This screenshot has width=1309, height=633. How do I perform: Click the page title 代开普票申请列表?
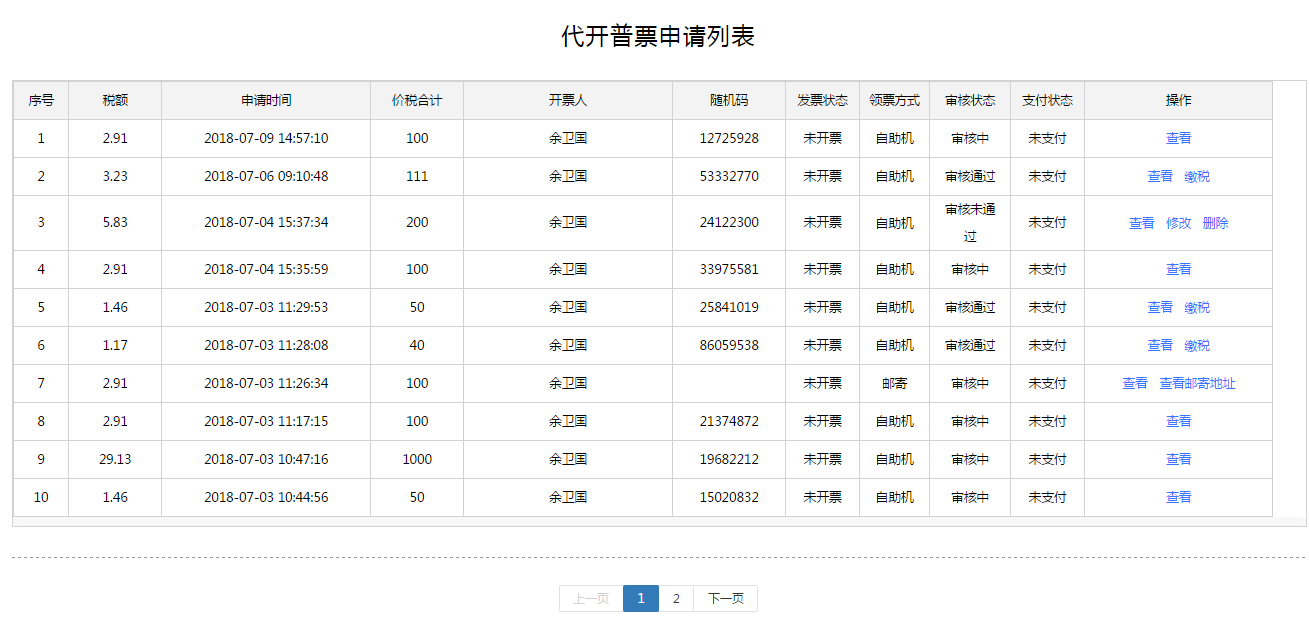657,37
